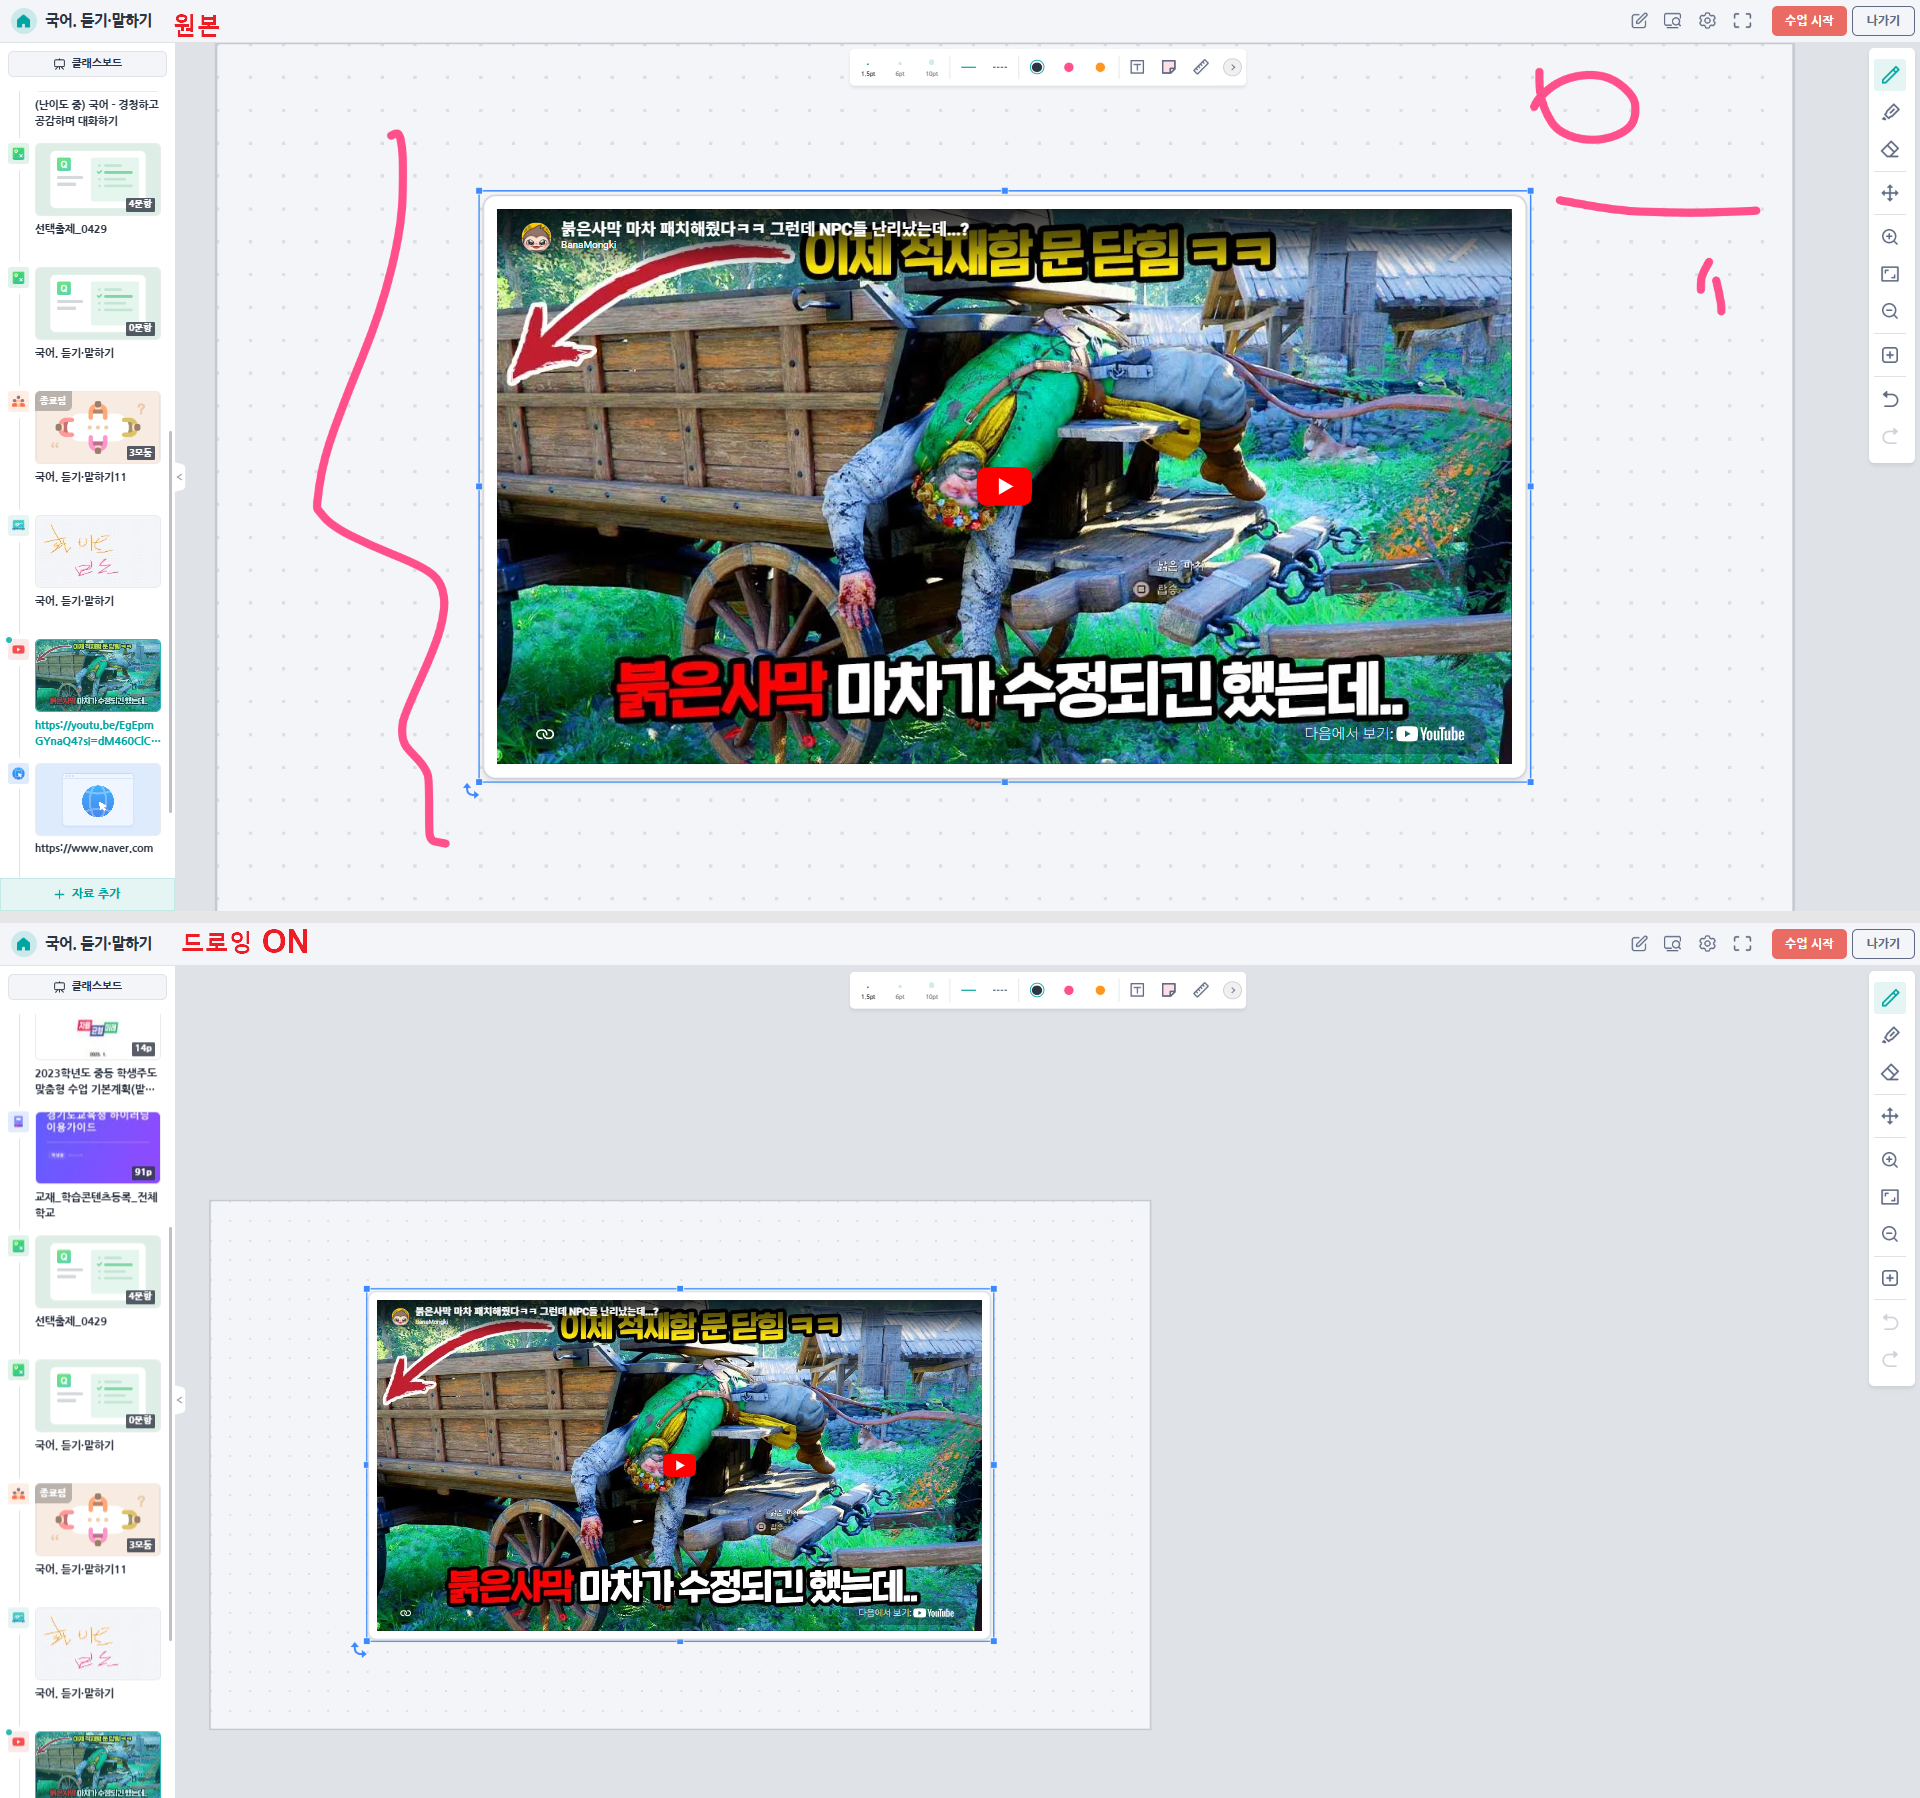Pick the pink pen color in lower toolbar
The width and height of the screenshot is (1920, 1798).
[1069, 990]
